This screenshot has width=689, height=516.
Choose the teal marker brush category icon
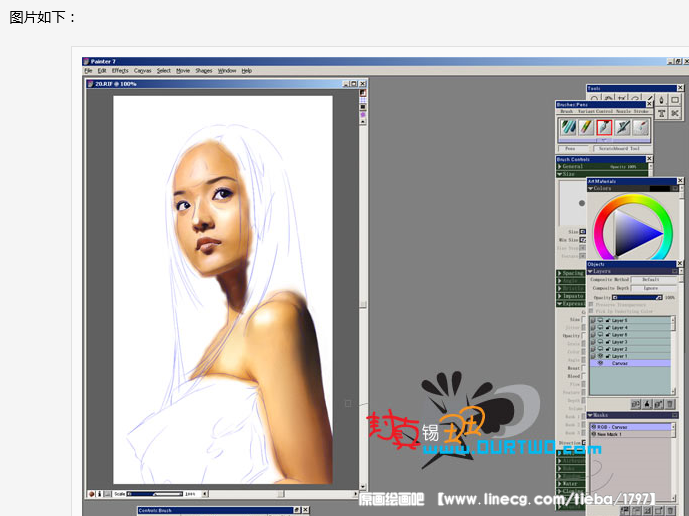[x=568, y=127]
